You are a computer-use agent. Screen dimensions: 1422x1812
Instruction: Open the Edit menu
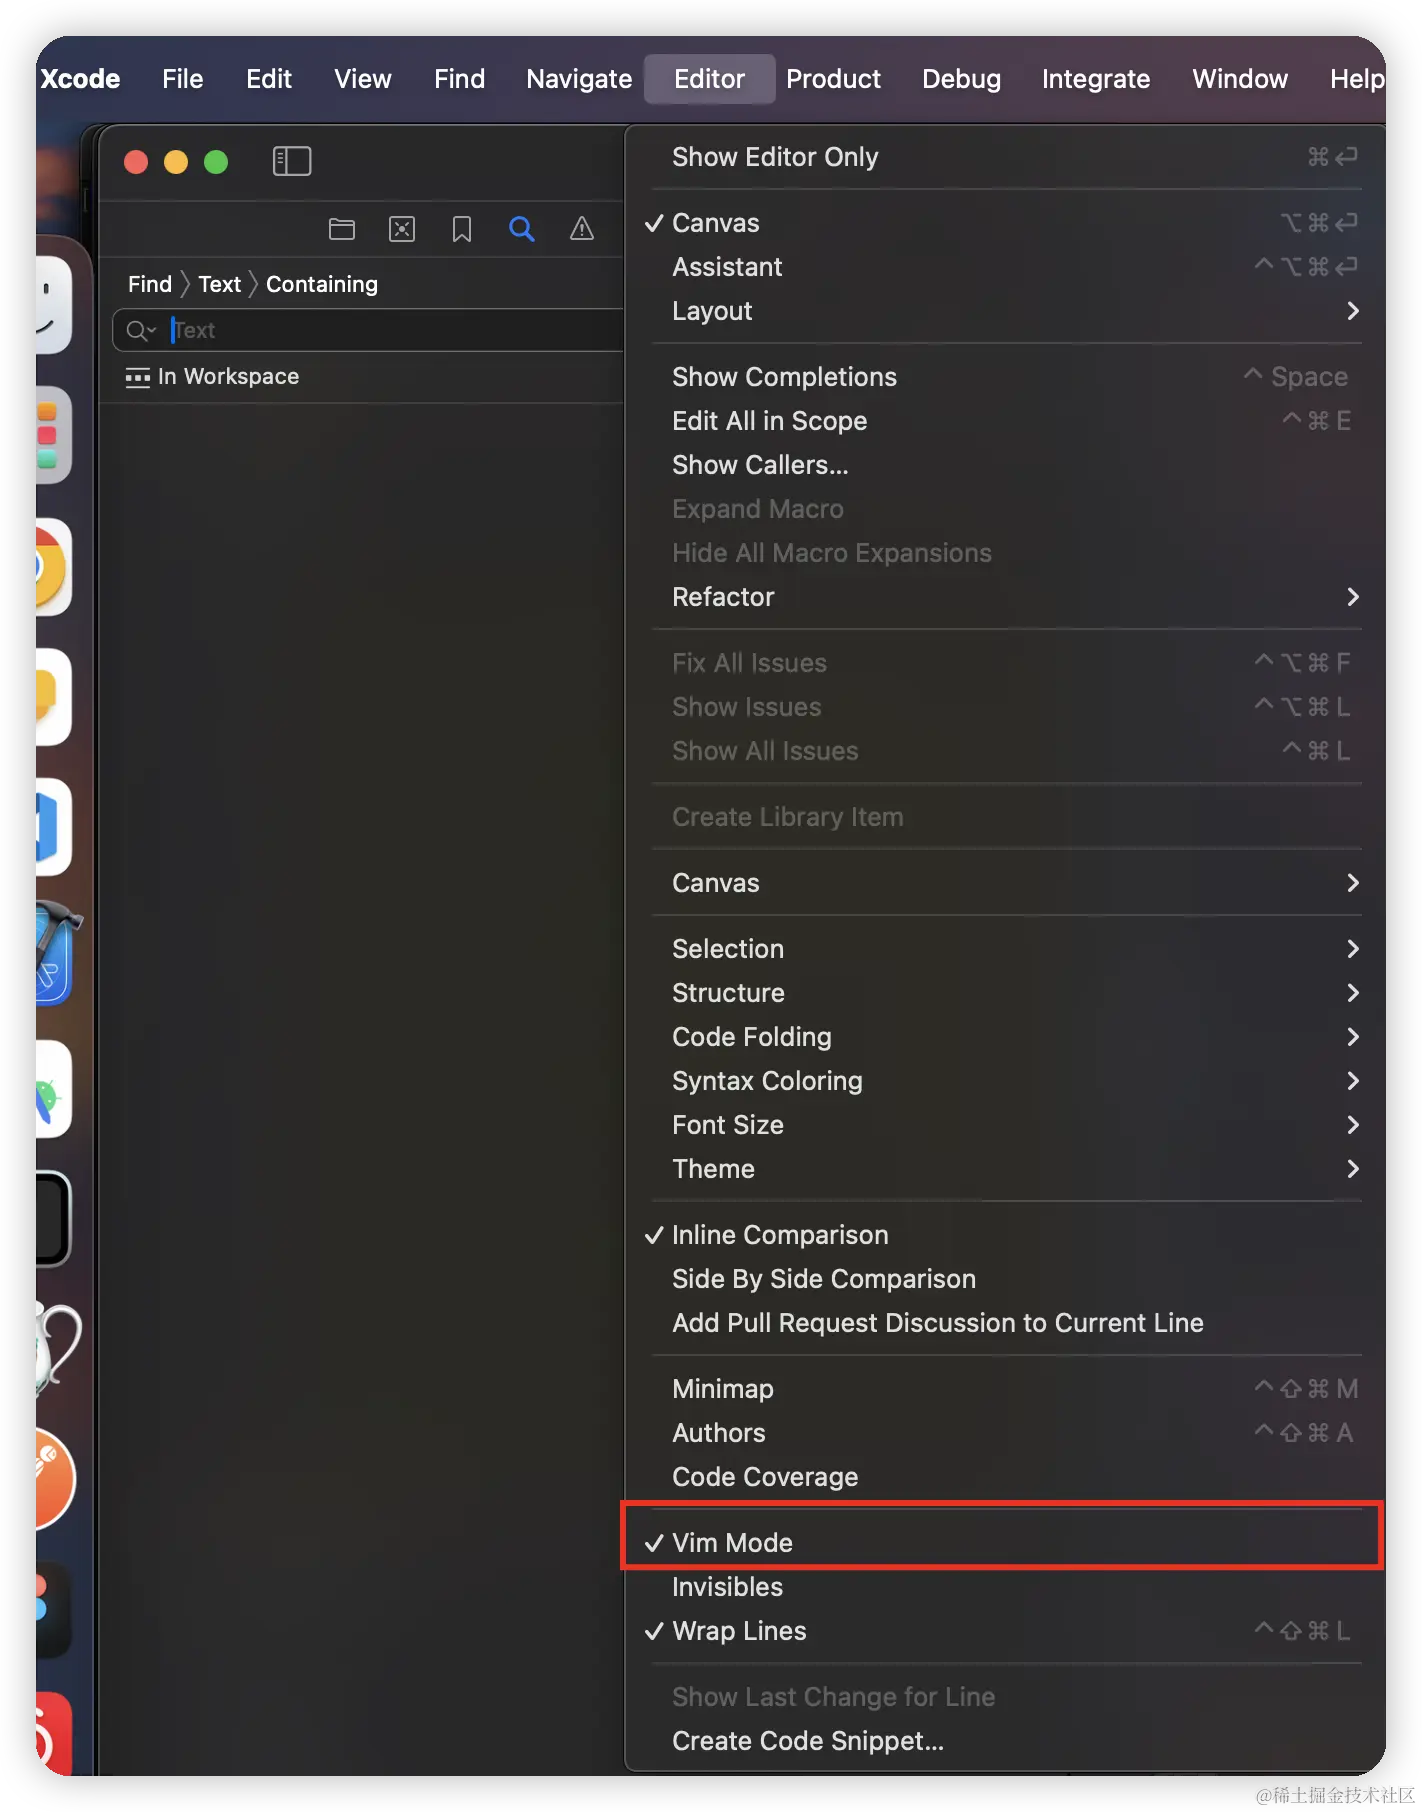click(x=269, y=79)
